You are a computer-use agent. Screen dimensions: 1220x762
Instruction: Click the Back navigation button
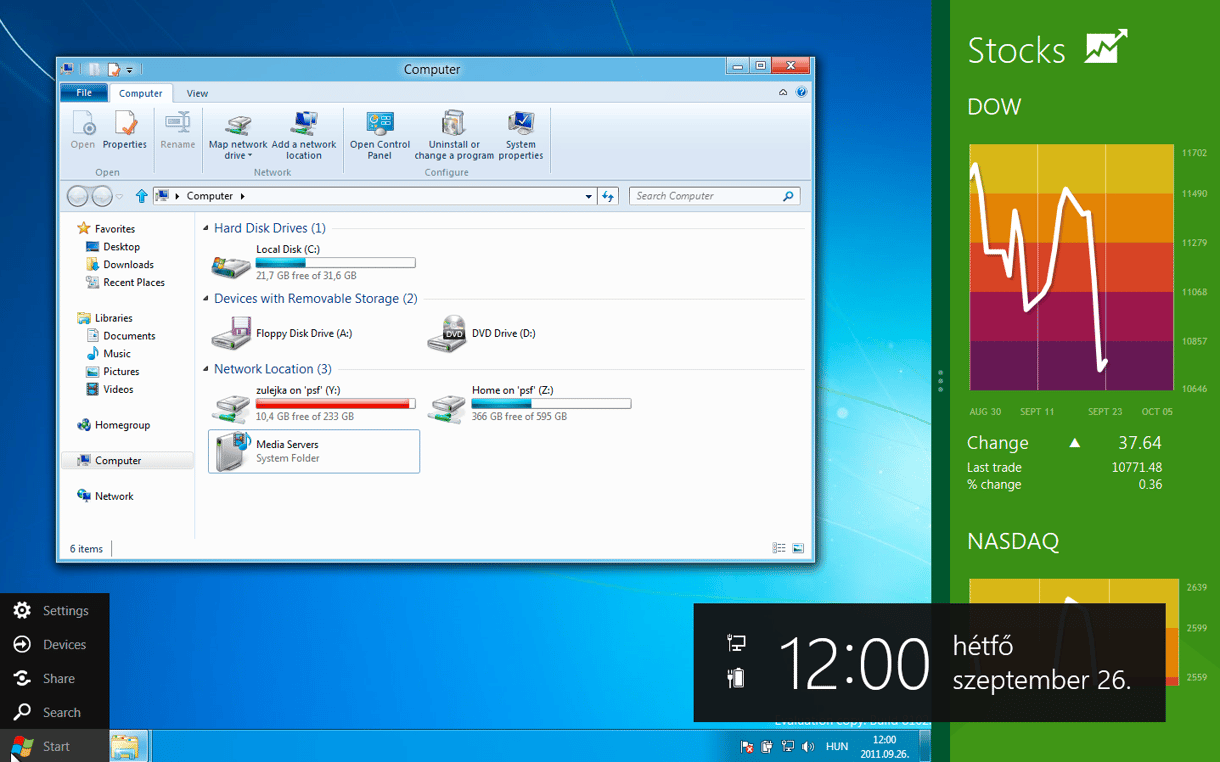pos(79,196)
